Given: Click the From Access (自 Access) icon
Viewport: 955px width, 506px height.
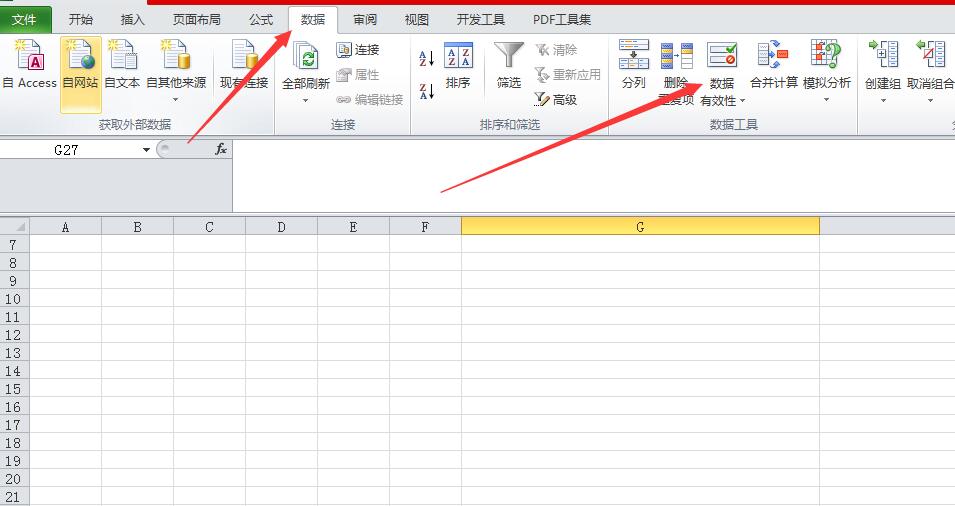Looking at the screenshot, I should 29,55.
